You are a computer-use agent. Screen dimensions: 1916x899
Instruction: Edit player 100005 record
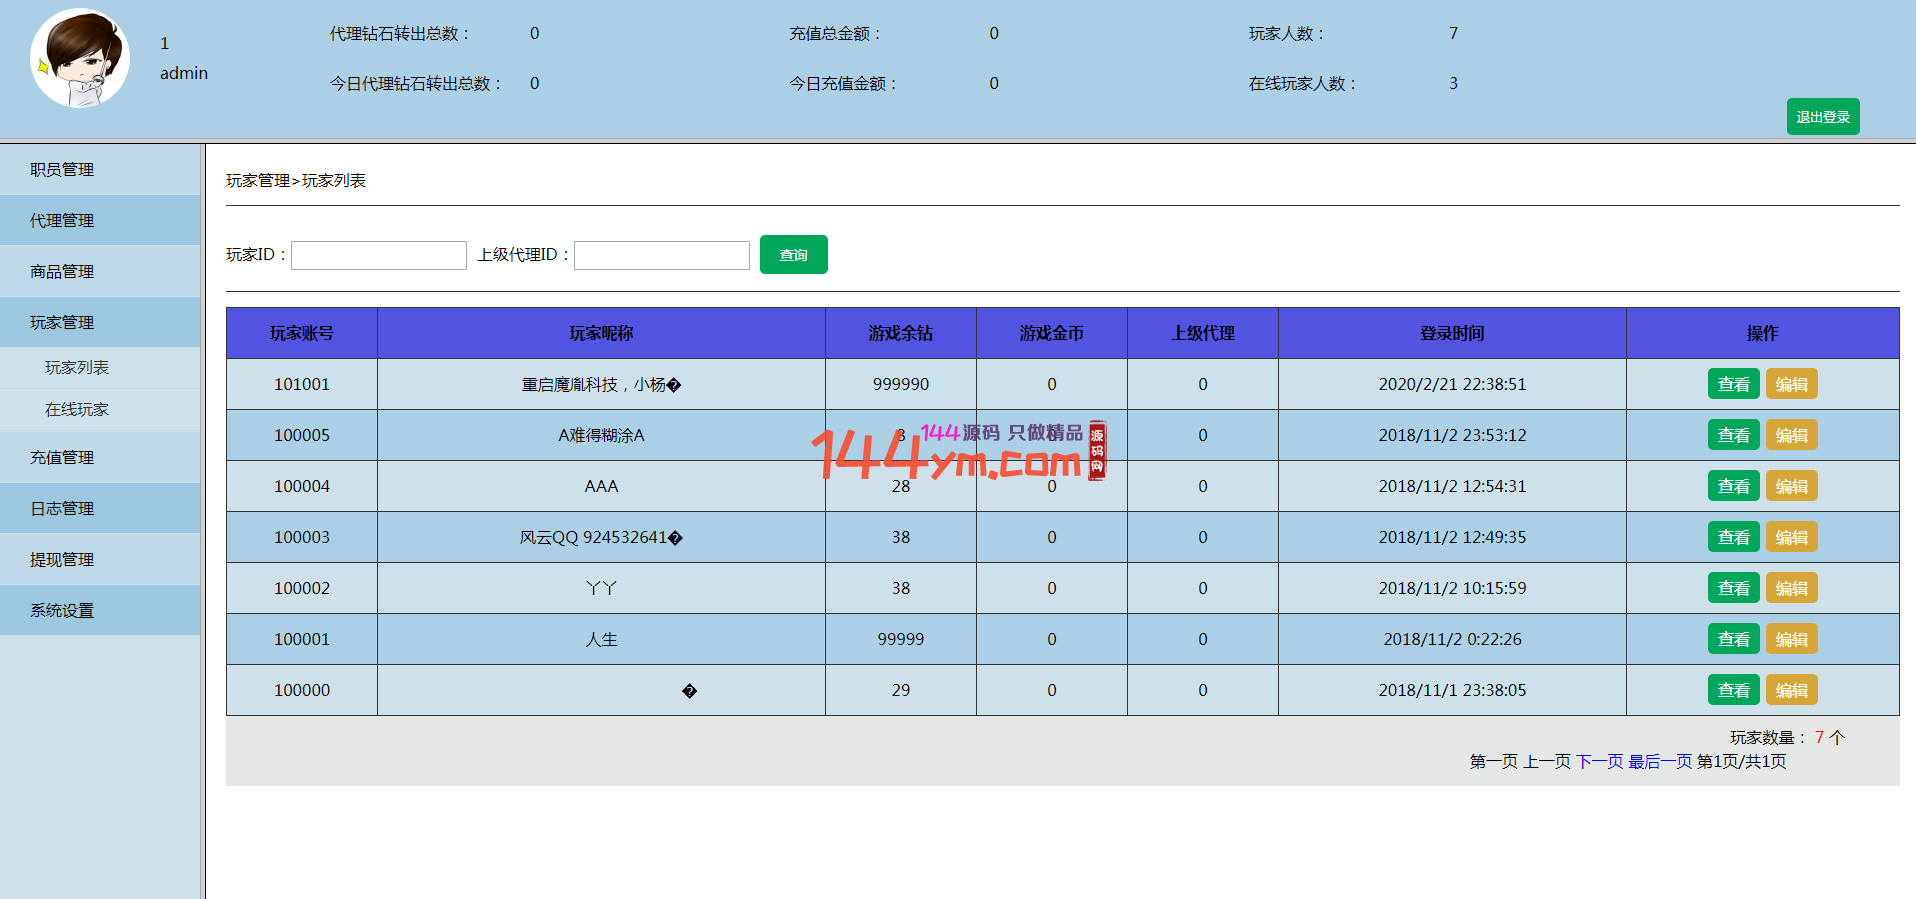coord(1791,436)
